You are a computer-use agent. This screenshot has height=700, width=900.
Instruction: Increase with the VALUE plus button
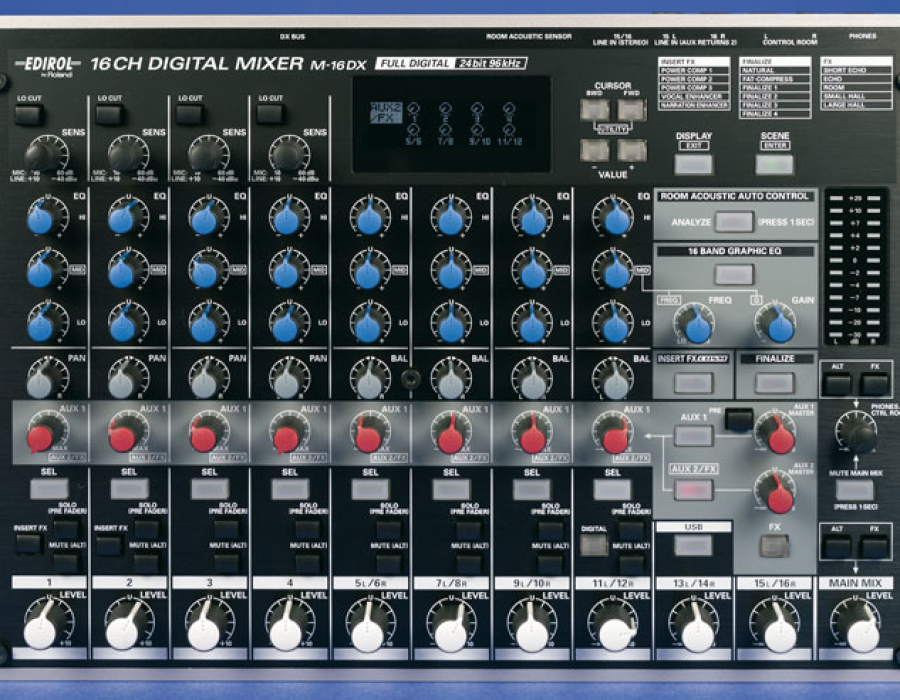632,150
